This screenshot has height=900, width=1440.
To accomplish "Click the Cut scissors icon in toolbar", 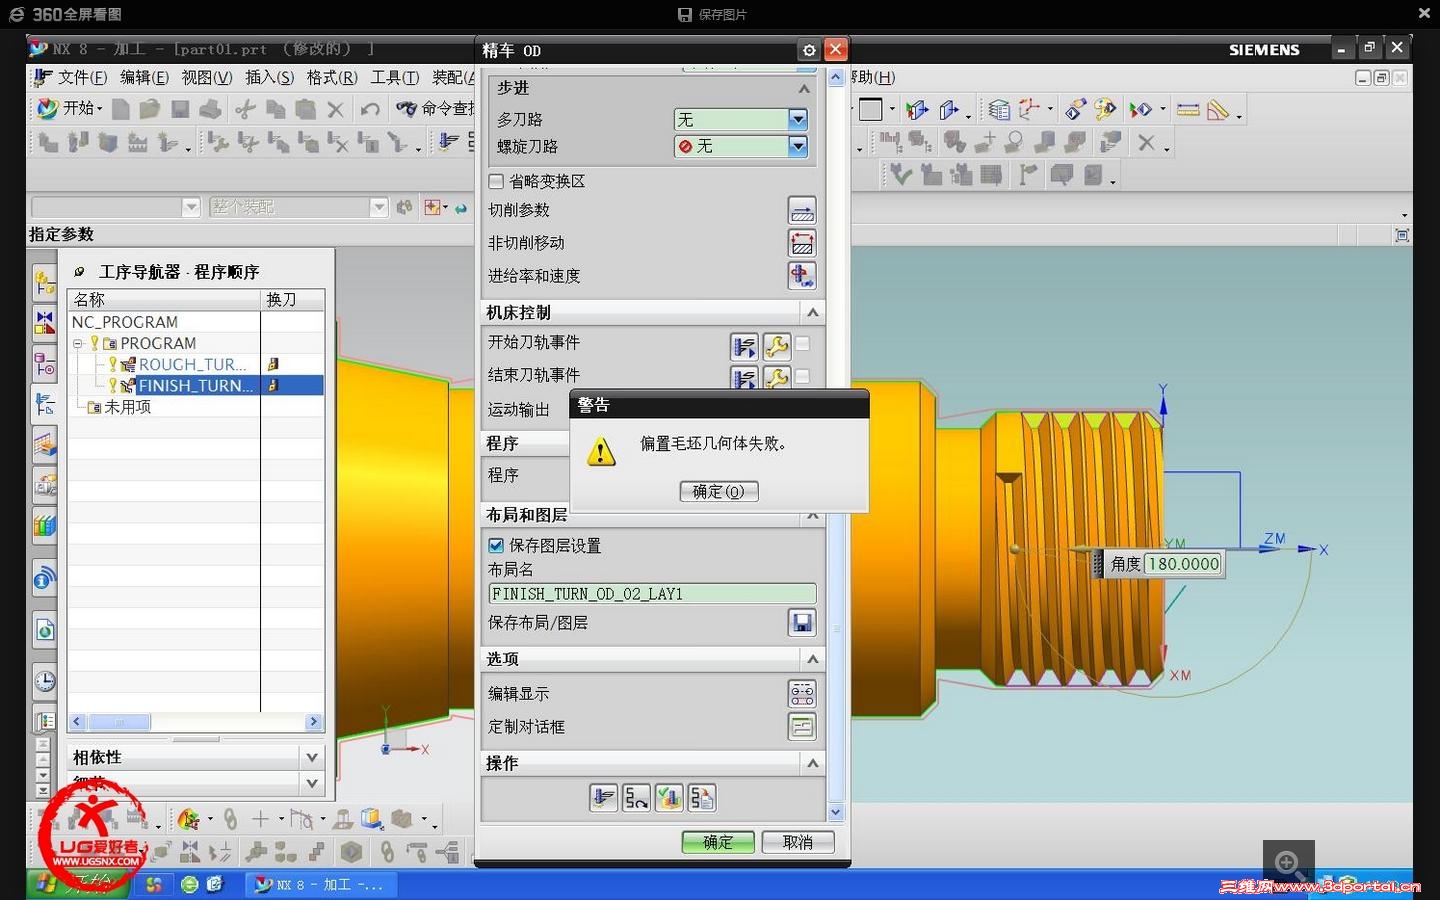I will coord(245,109).
